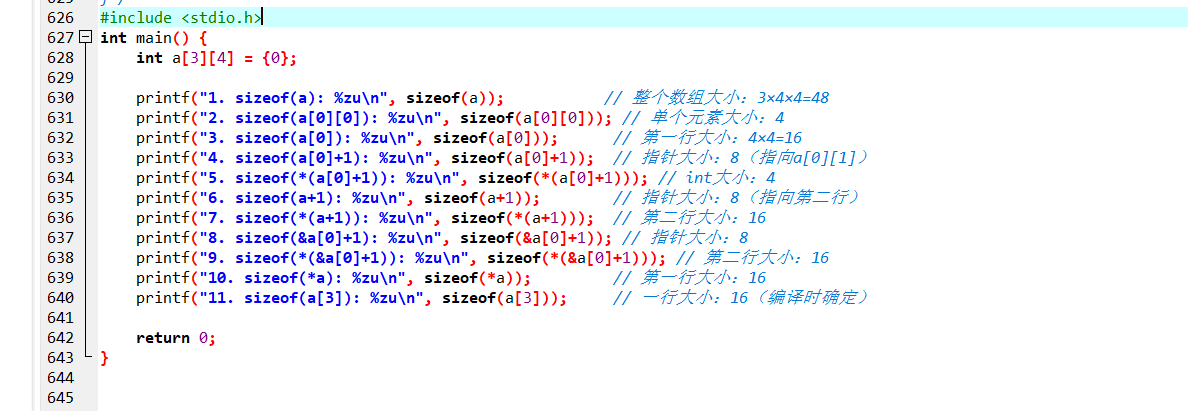Click the printf "9. sizeof(*(&a[0]+1))" string
The image size is (1188, 411).
tap(335, 258)
